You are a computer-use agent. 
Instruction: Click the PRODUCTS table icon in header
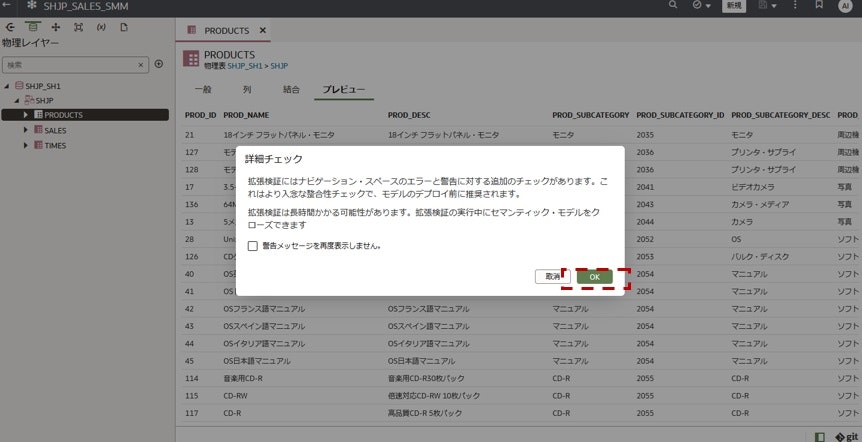[x=191, y=58]
